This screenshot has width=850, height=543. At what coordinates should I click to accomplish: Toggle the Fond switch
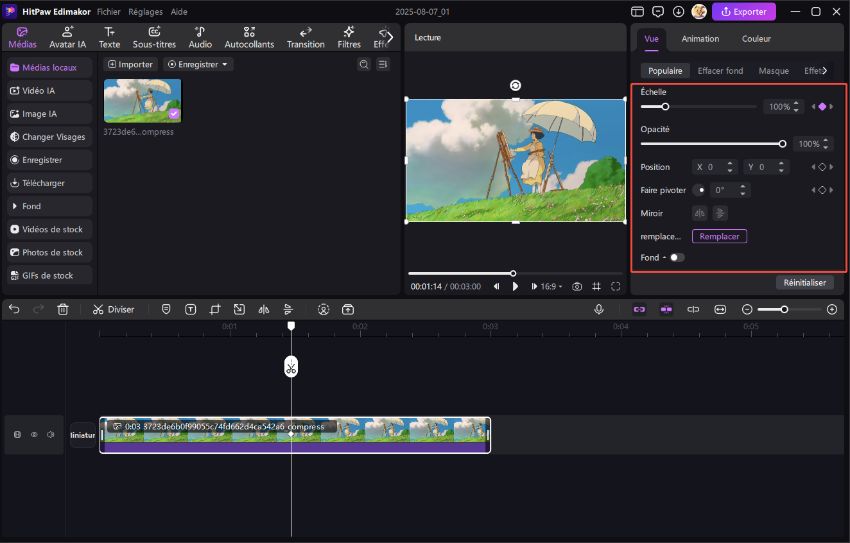(677, 257)
